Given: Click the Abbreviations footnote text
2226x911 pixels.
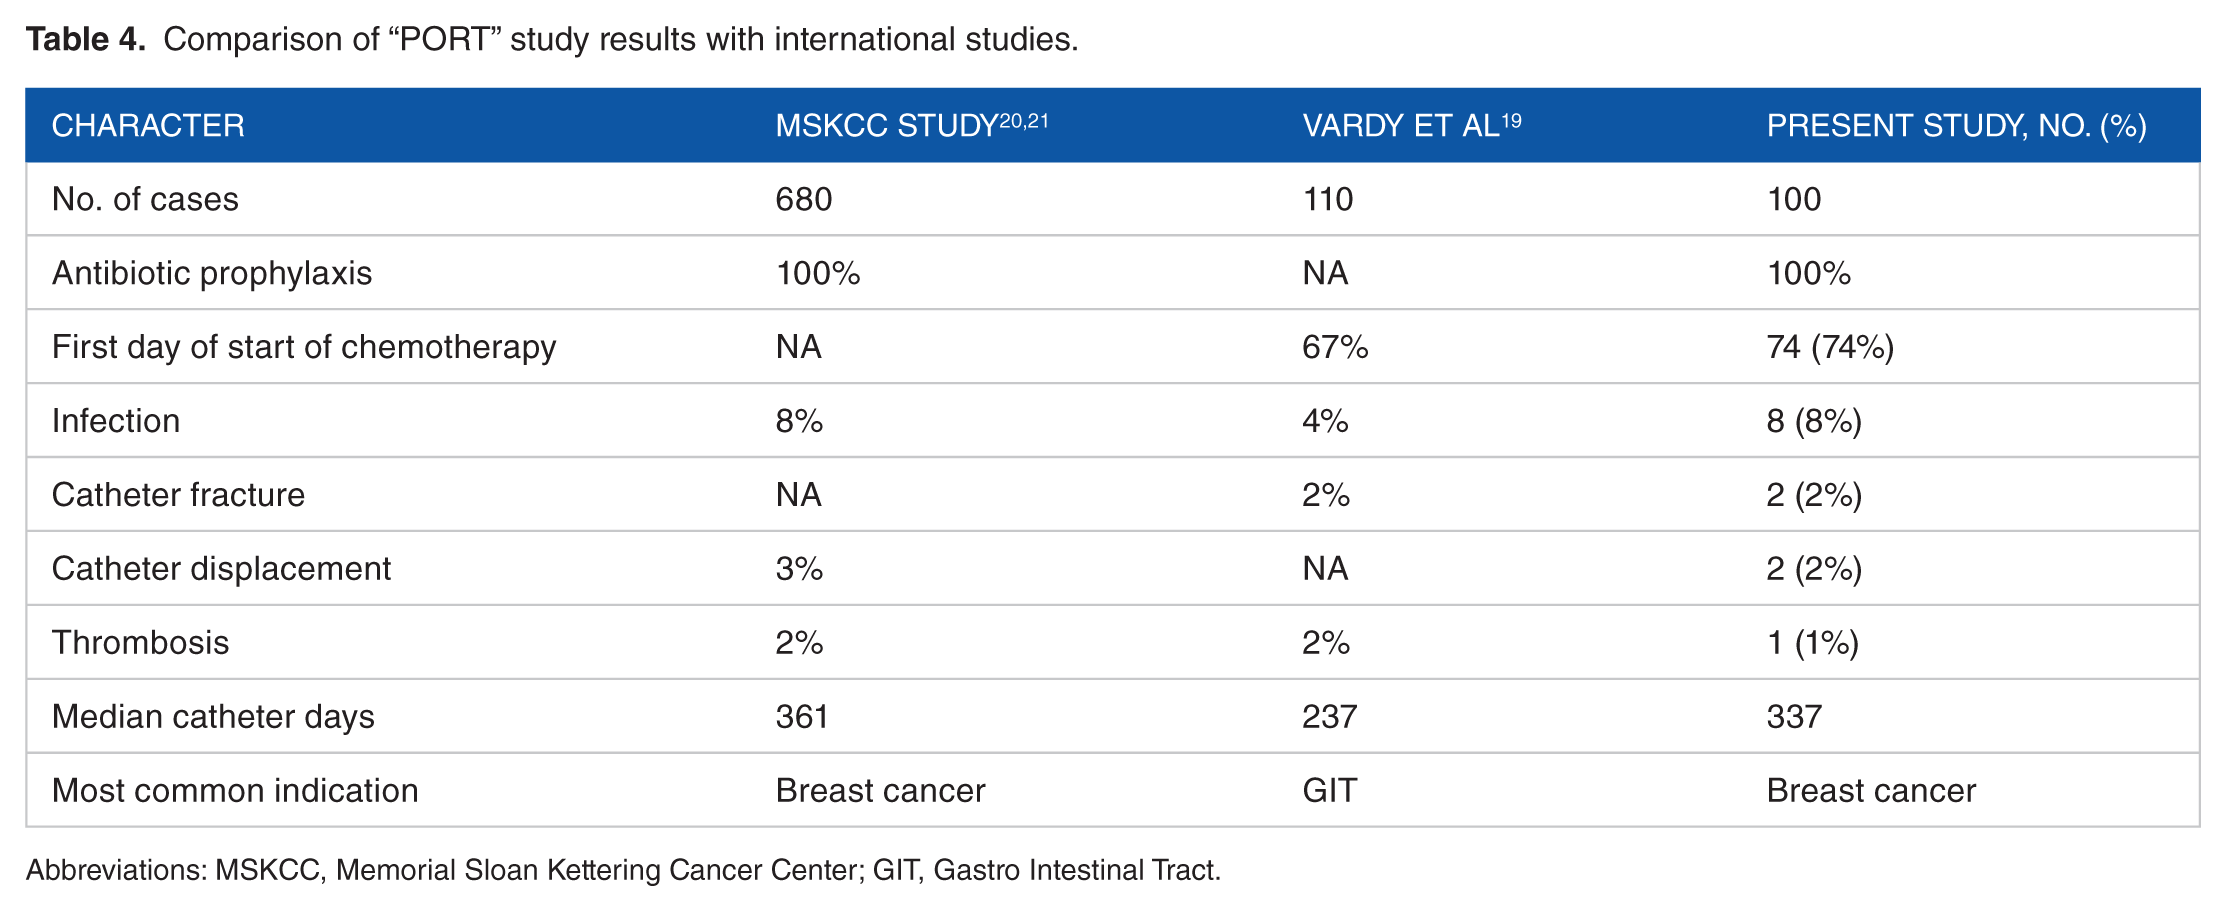Looking at the screenshot, I should (623, 870).
